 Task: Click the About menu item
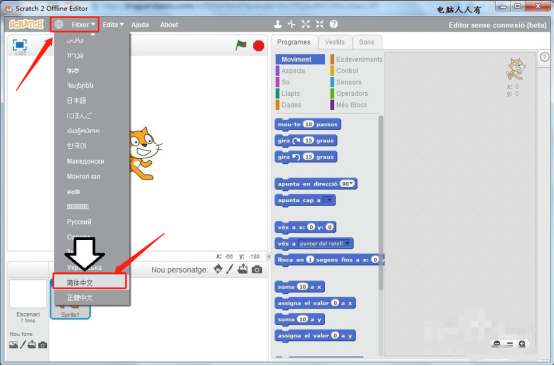click(169, 25)
